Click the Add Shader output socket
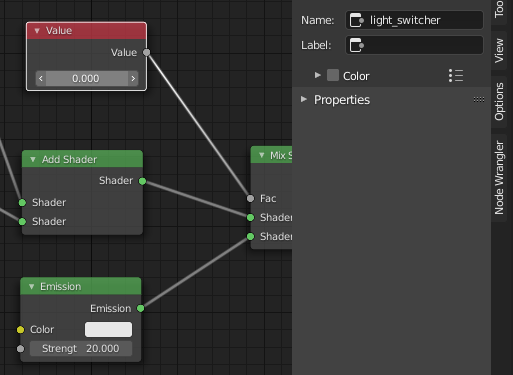 [x=142, y=181]
